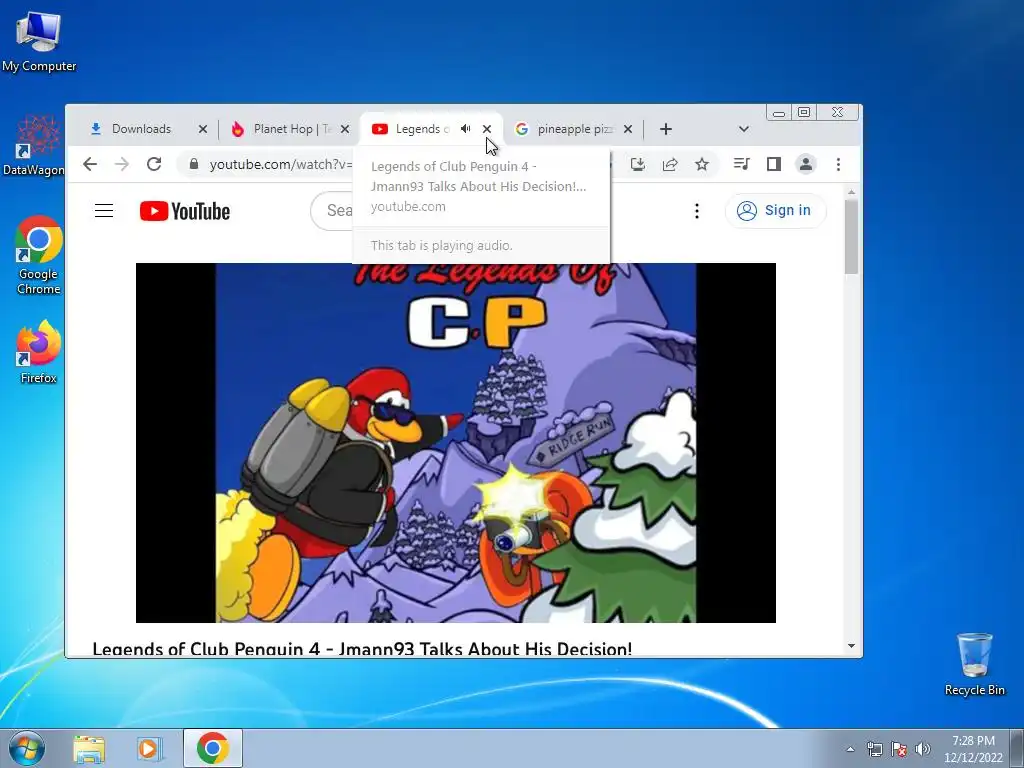Open Windows Media Player from taskbar
Viewport: 1024px width, 768px height.
(150, 748)
